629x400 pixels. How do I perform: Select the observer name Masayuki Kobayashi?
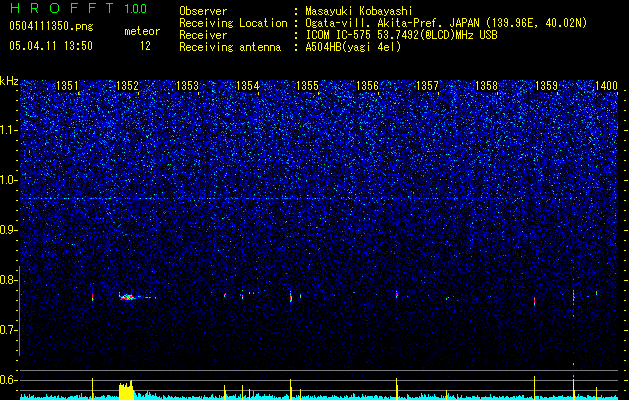click(358, 11)
